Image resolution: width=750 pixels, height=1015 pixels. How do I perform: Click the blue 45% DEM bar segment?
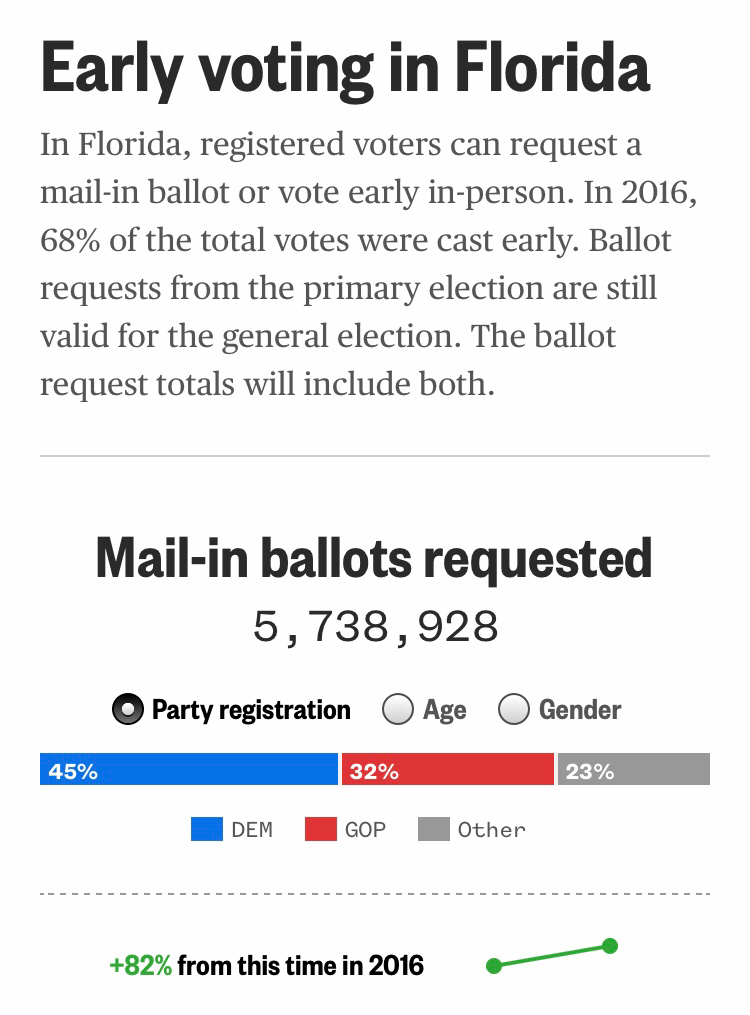pos(189,769)
